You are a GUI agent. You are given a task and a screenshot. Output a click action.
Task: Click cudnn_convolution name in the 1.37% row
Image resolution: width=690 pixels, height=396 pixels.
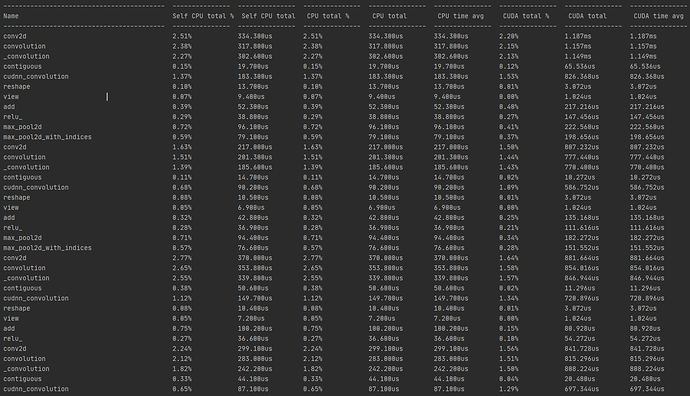pos(36,77)
